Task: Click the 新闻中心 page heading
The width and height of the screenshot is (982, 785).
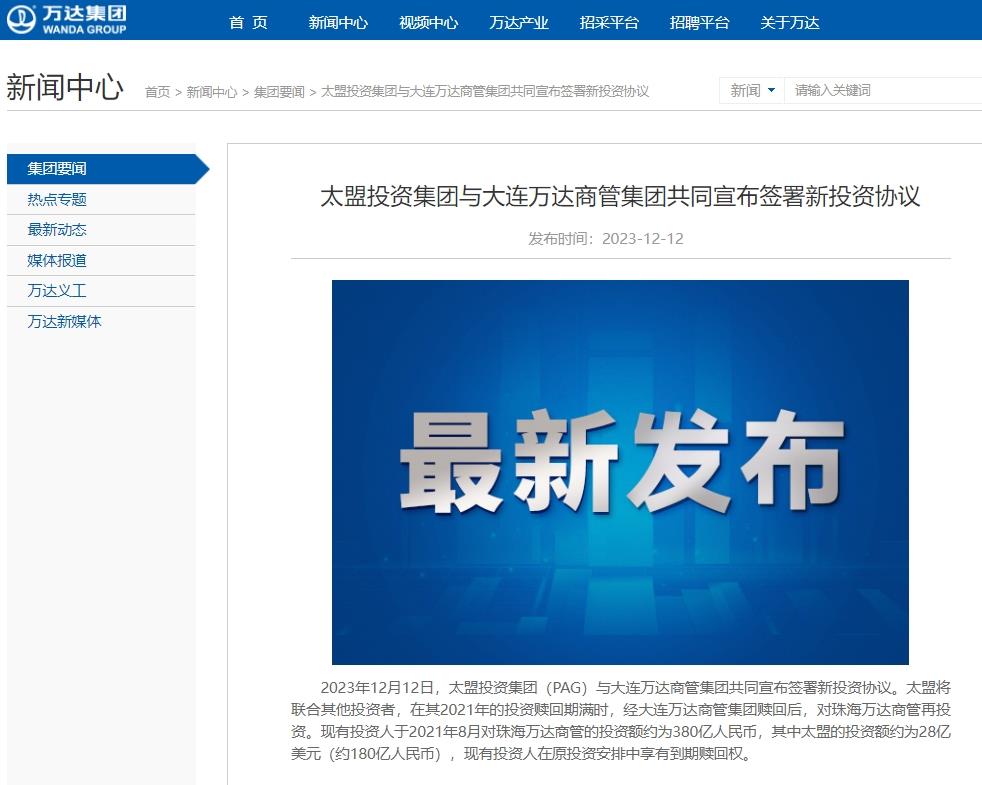Action: 65,87
